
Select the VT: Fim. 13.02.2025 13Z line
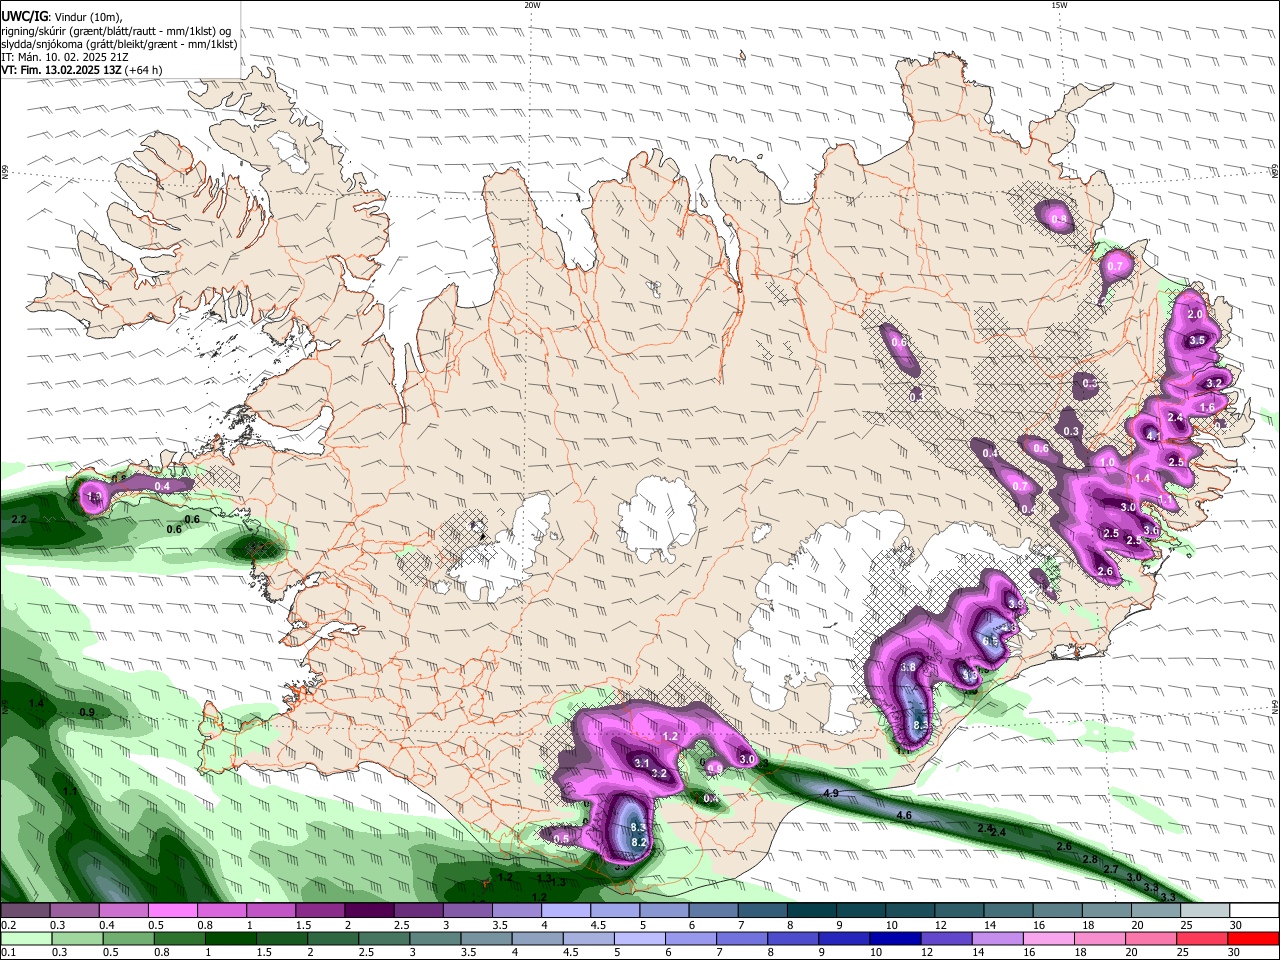[x=61, y=70]
